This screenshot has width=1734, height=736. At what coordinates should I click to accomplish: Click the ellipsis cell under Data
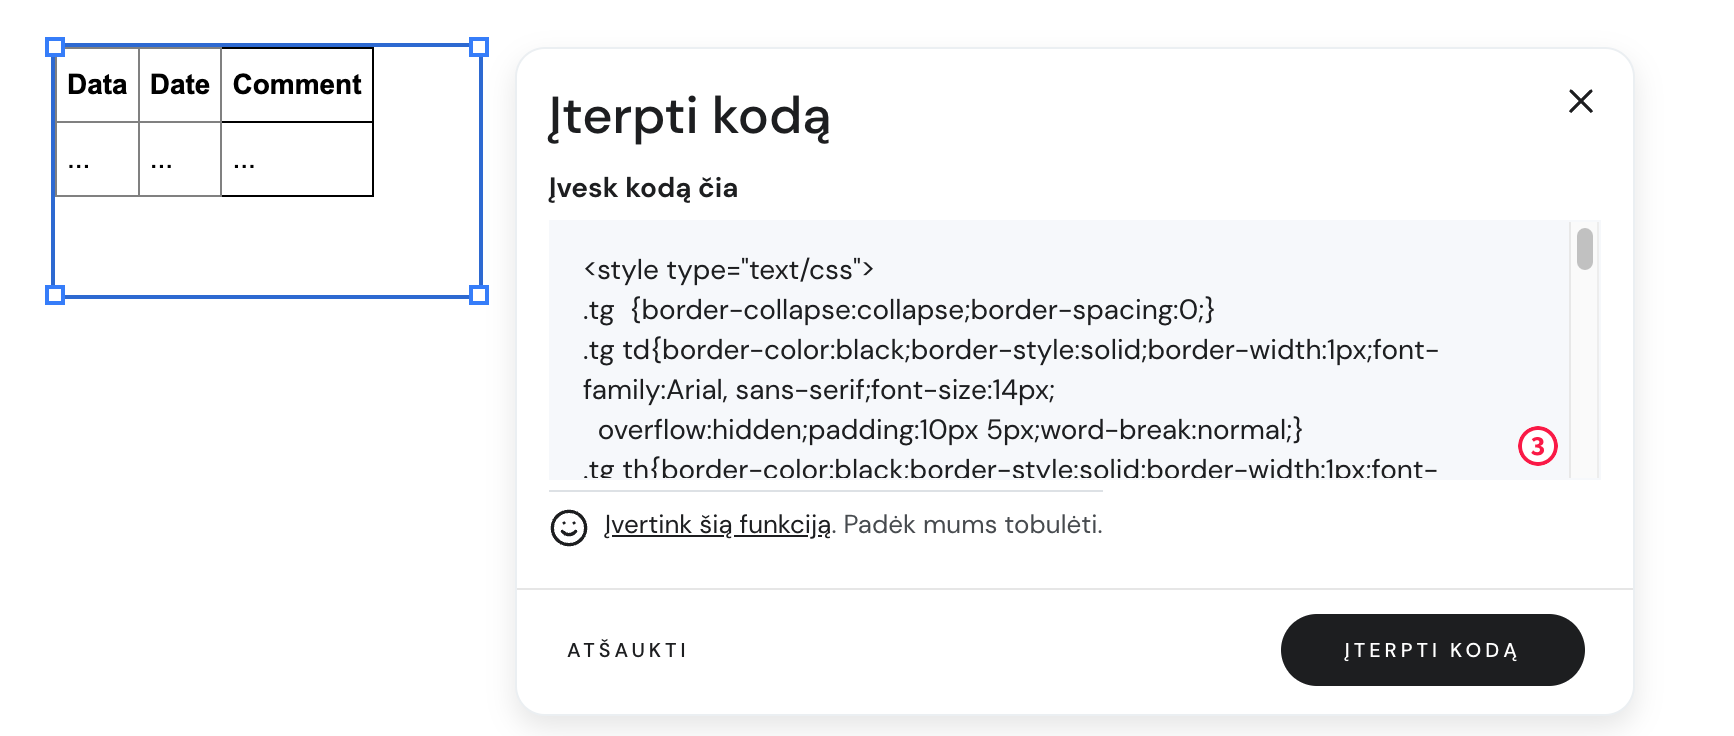[x=97, y=160]
